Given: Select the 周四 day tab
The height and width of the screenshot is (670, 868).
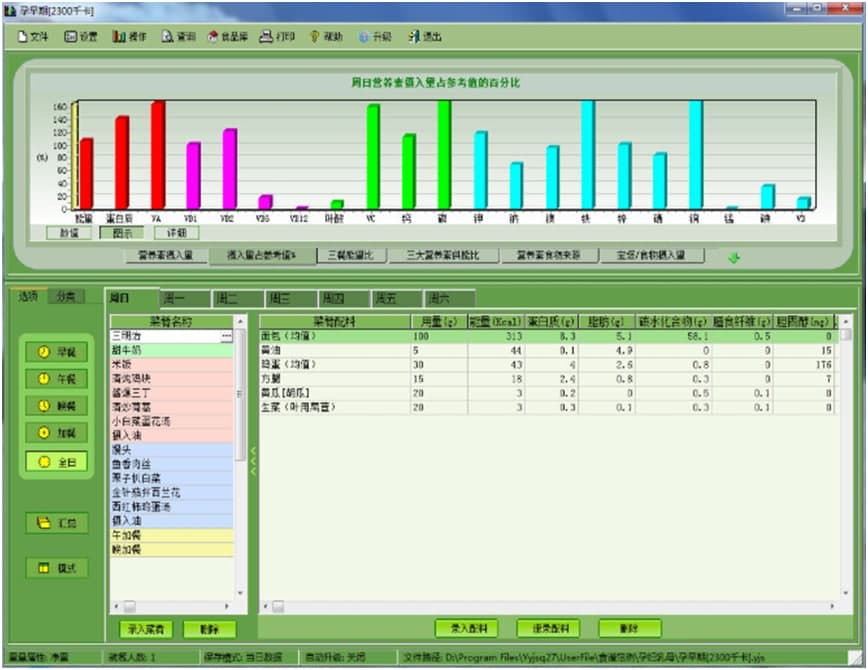Looking at the screenshot, I should click(344, 299).
